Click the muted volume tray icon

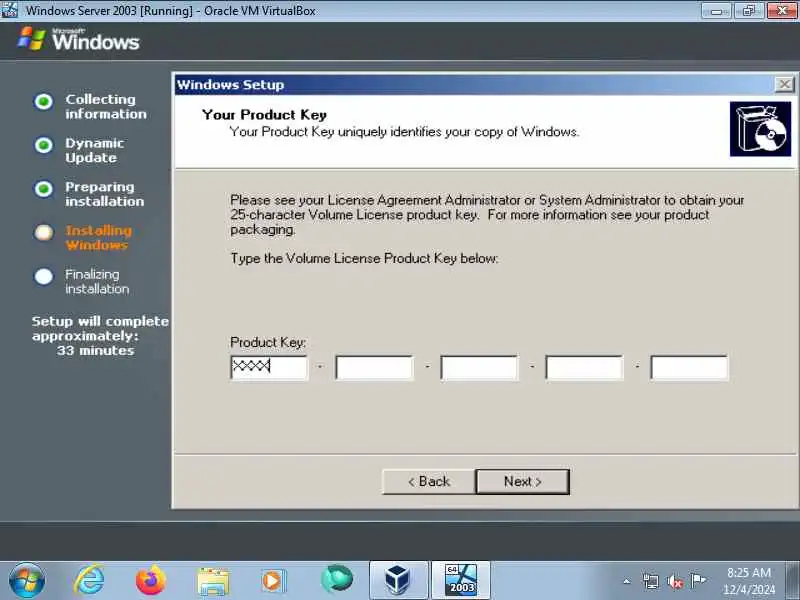pyautogui.click(x=675, y=581)
